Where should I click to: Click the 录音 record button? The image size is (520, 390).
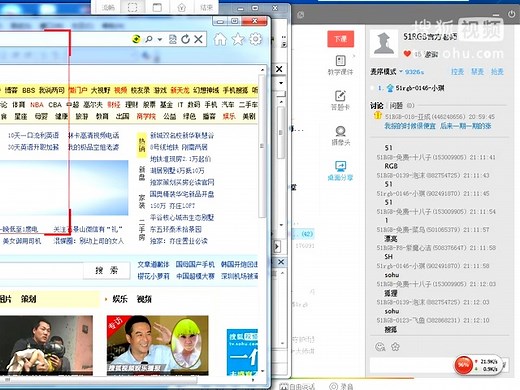pyautogui.click(x=341, y=386)
